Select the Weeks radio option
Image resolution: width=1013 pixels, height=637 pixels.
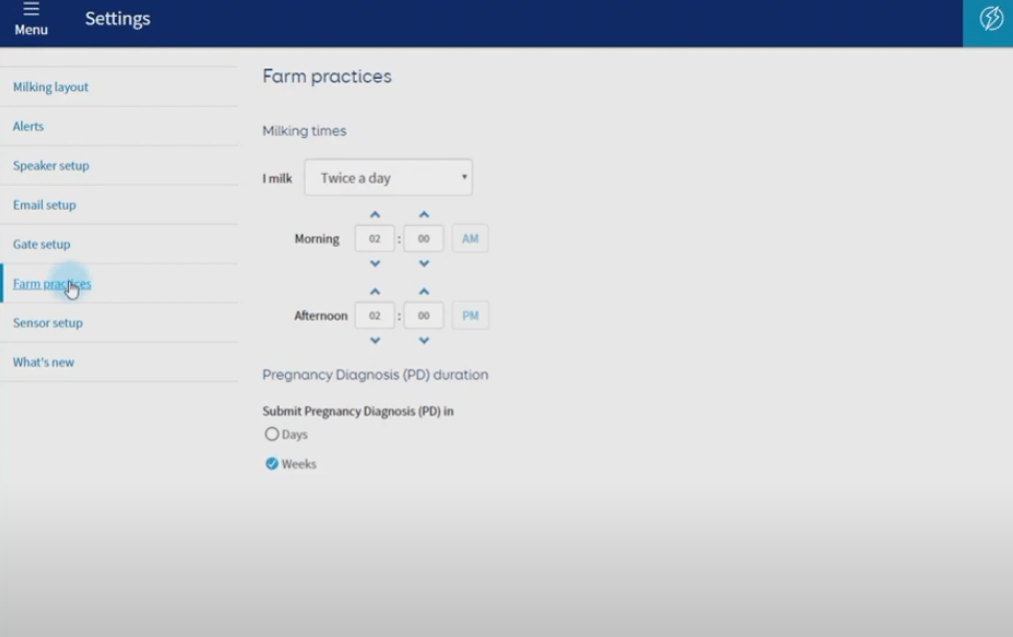click(x=272, y=464)
